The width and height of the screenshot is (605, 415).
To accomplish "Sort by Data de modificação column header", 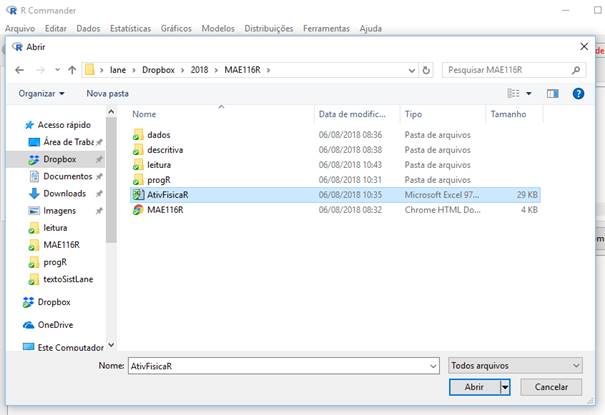I will (x=352, y=114).
